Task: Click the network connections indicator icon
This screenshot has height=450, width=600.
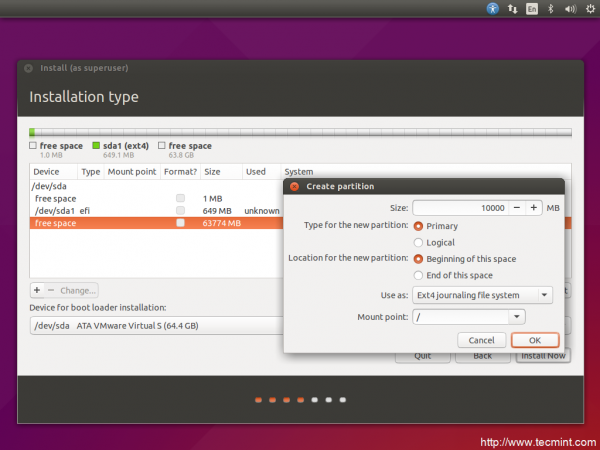Action: [x=512, y=8]
